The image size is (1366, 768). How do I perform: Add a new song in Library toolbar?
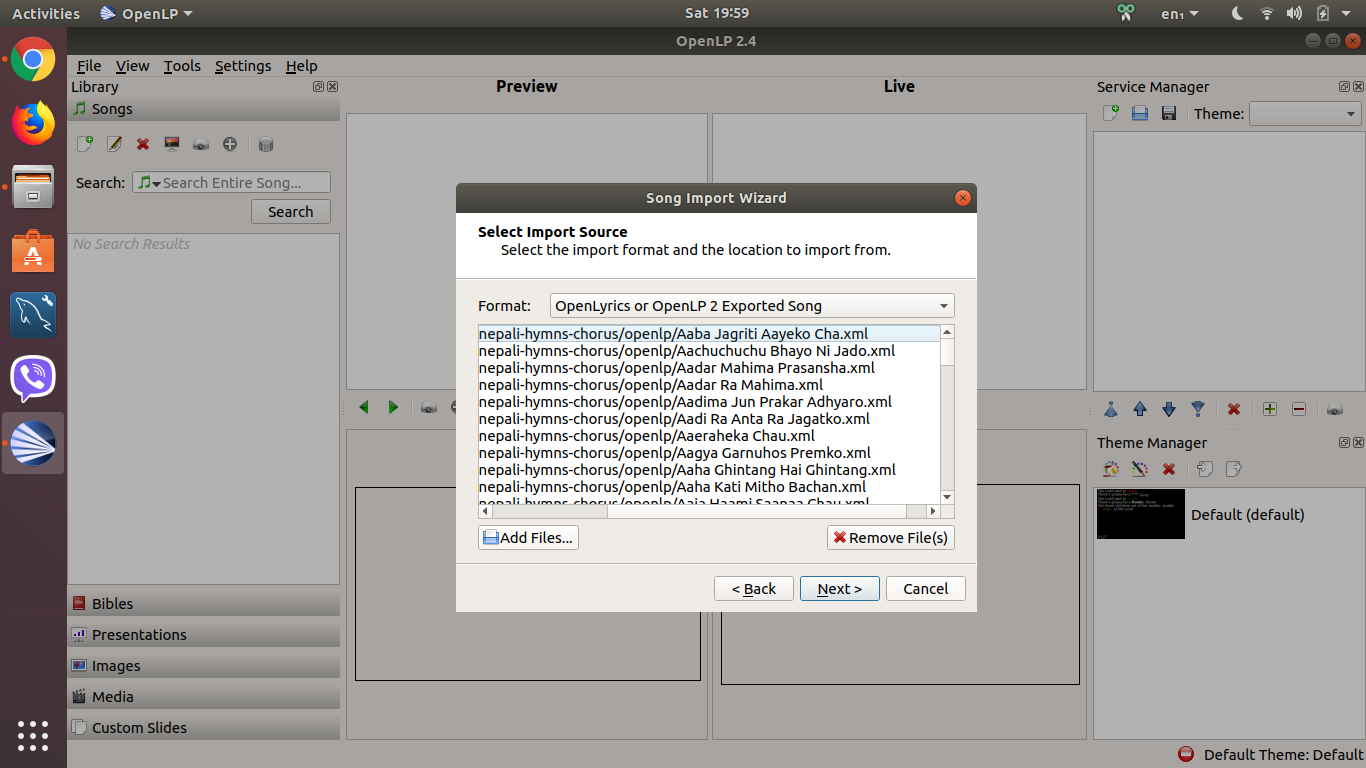pyautogui.click(x=85, y=144)
